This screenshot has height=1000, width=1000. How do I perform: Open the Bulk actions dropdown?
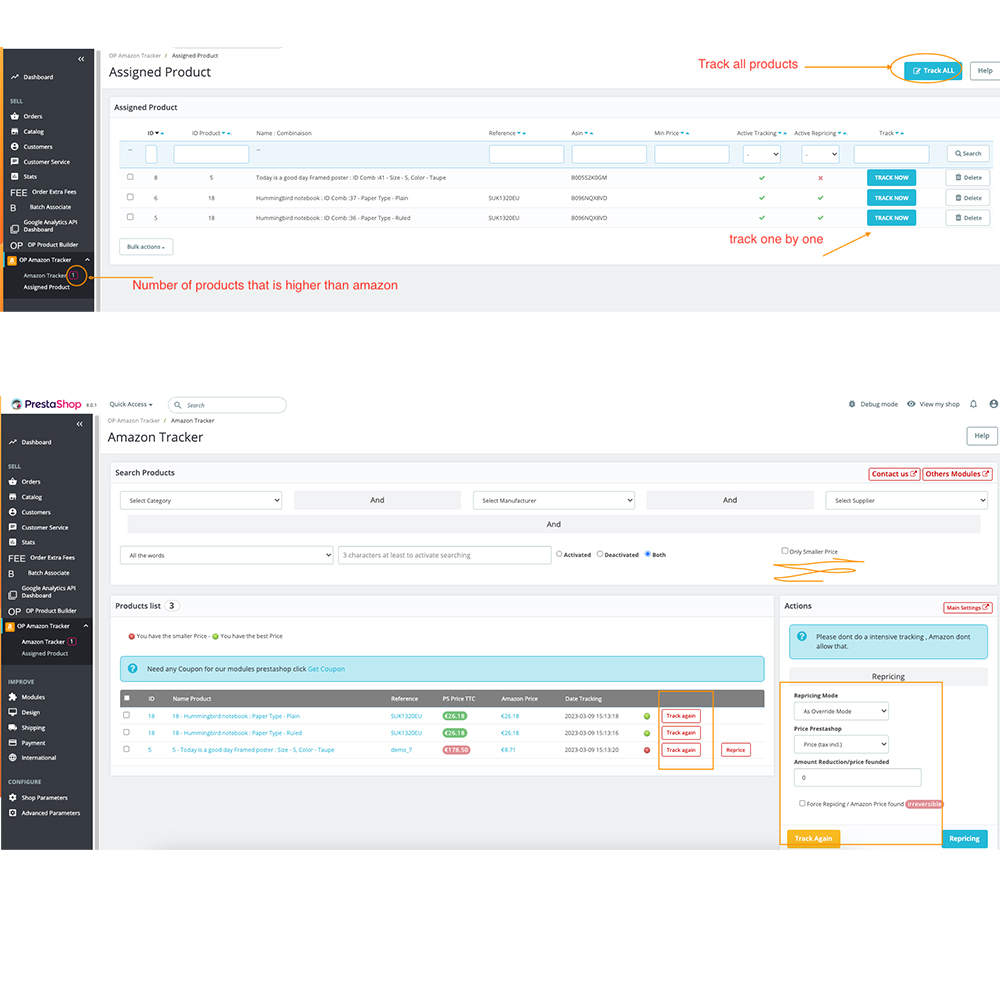click(146, 247)
